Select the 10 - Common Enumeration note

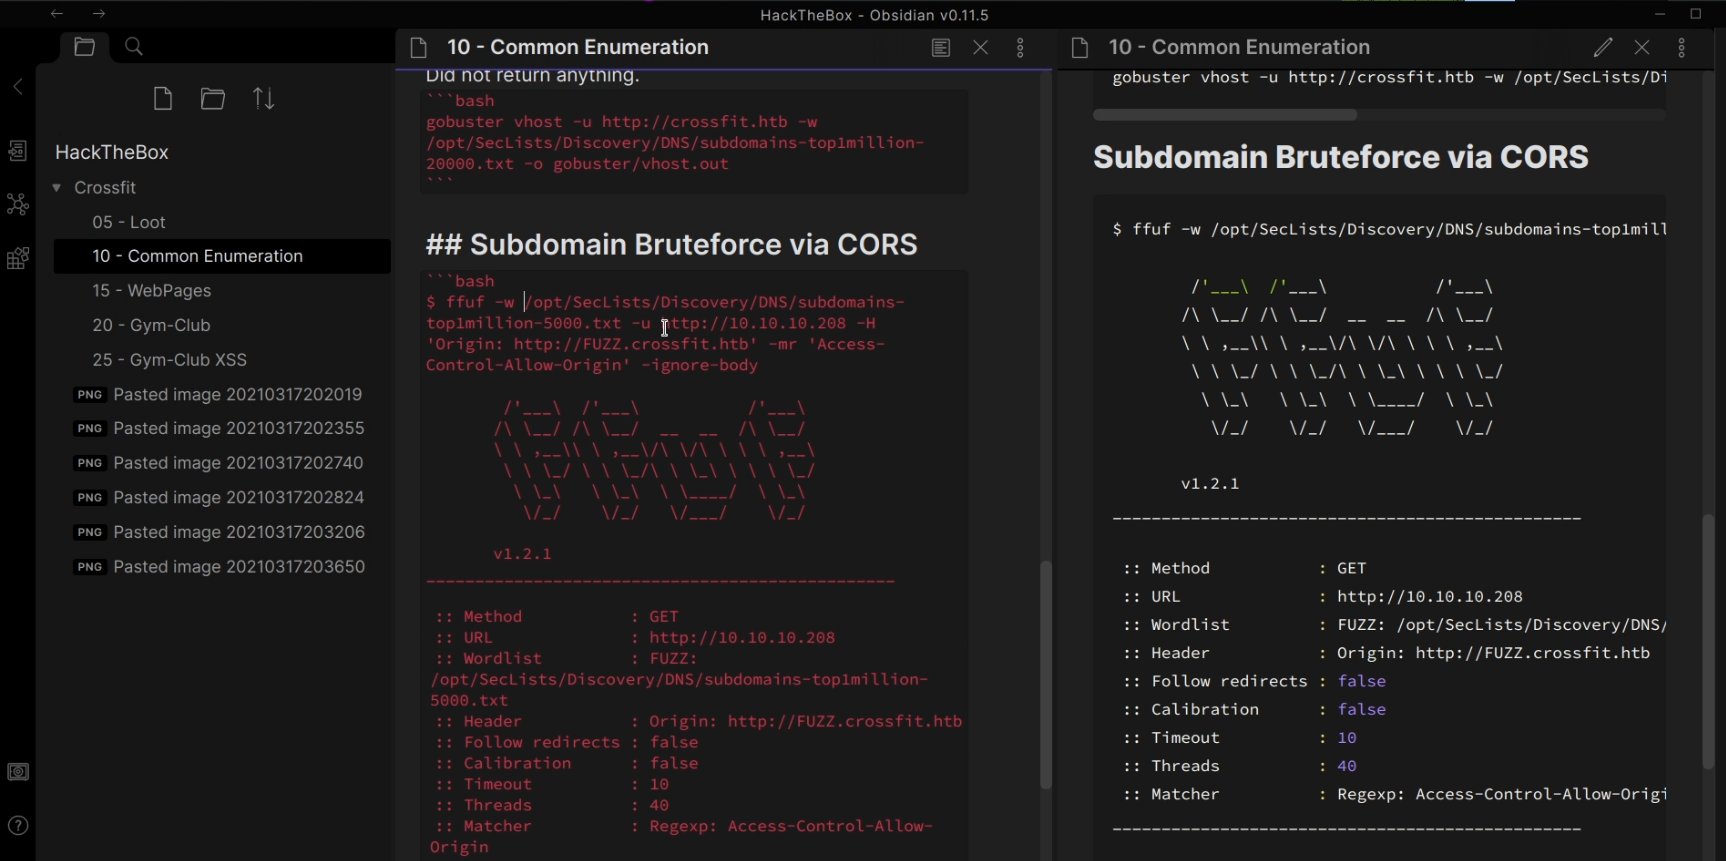[x=222, y=256]
